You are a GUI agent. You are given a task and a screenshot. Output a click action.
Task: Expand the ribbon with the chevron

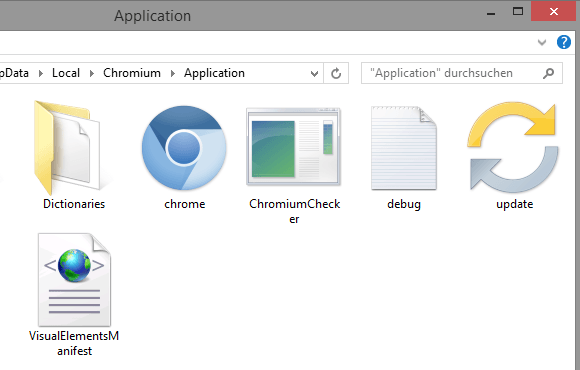tap(542, 42)
